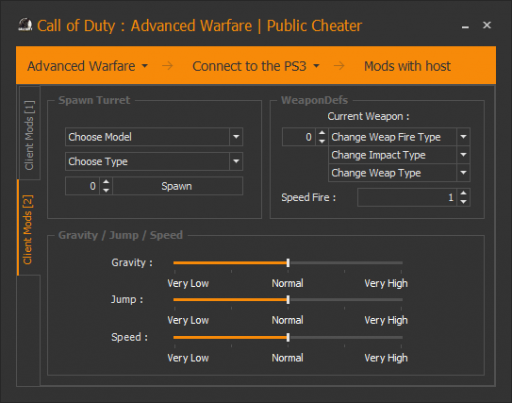
Task: Lower Speed Fire value with down arrow
Action: click(x=463, y=202)
